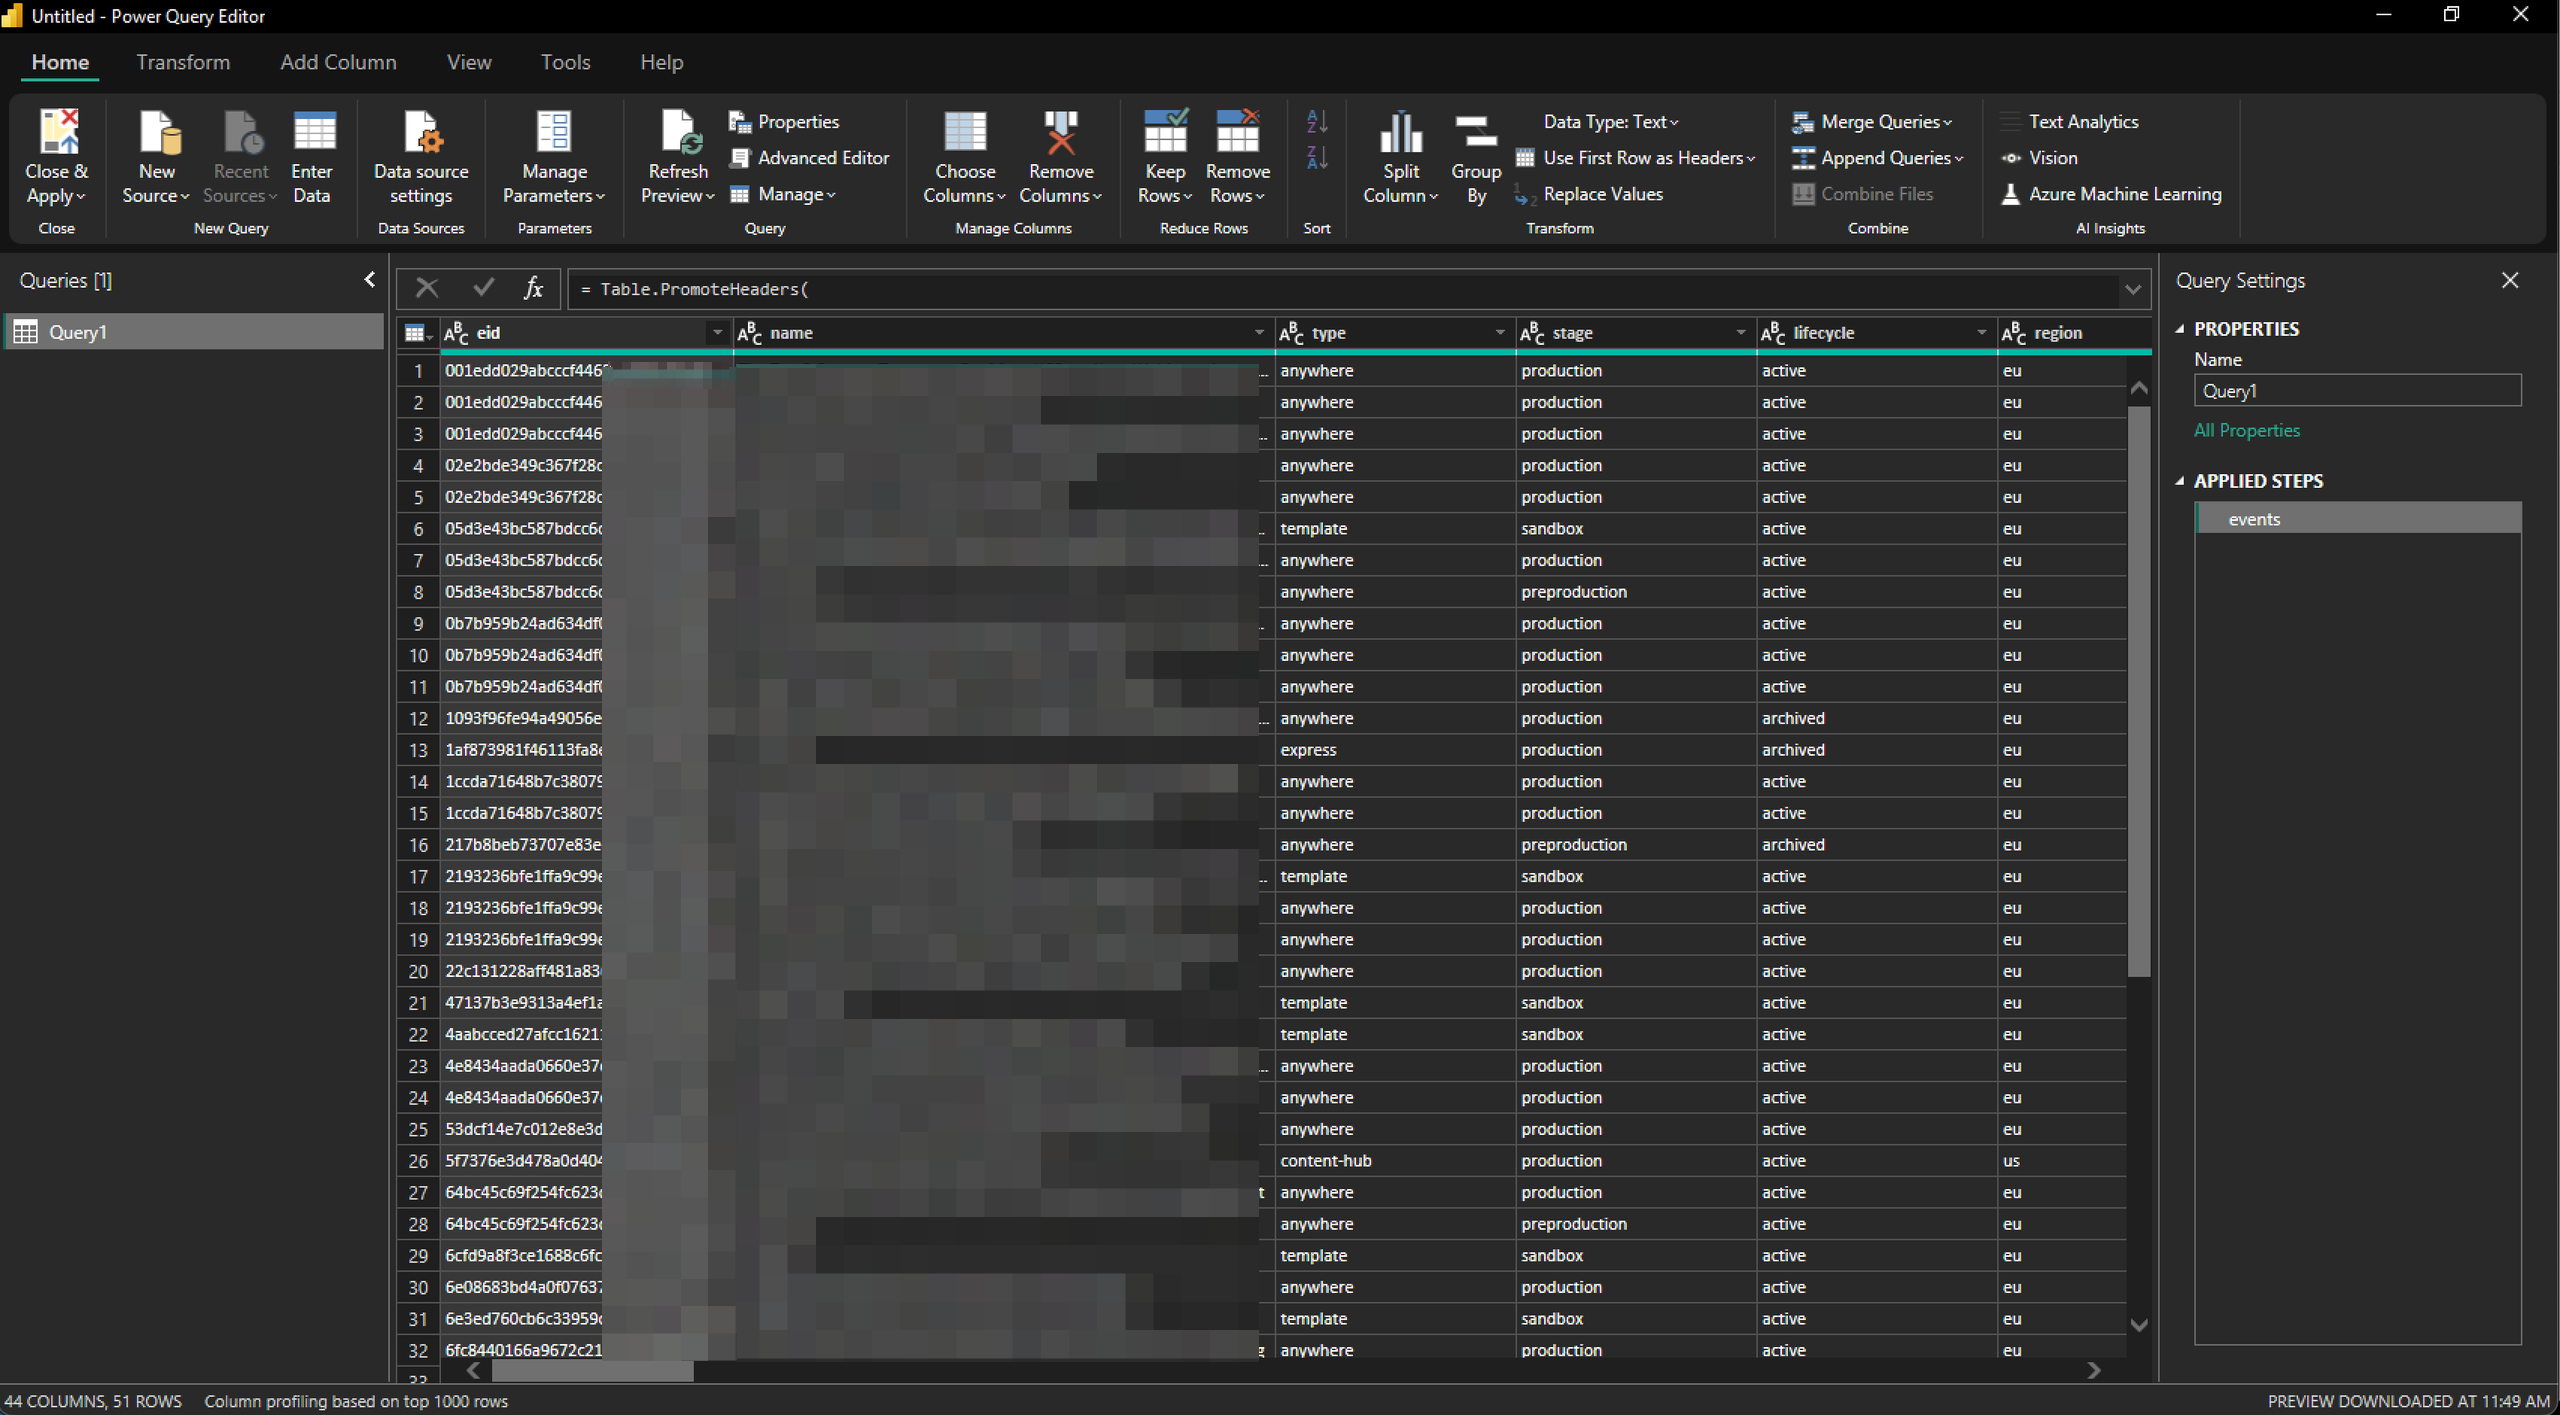This screenshot has height=1415, width=2560.
Task: Select Query1 in the Queries list
Action: [x=194, y=332]
